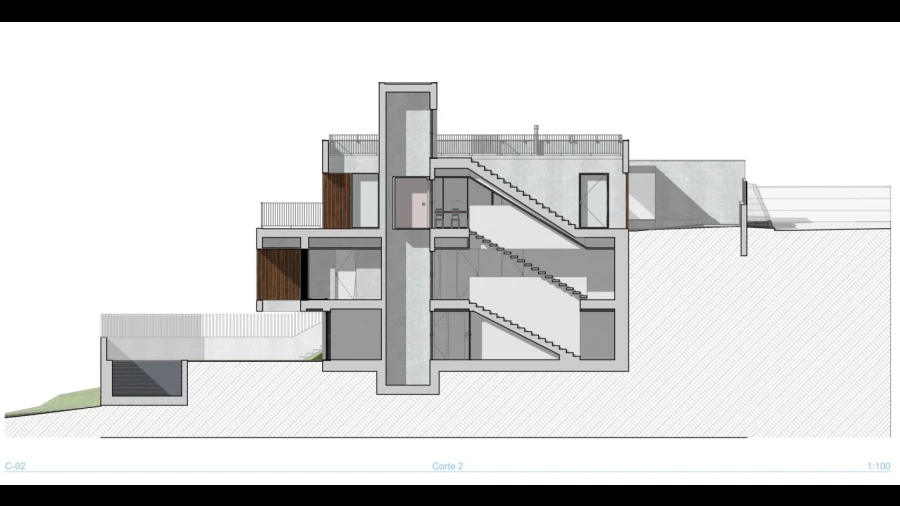900x506 pixels.
Task: Select the striped garage door
Action: [145, 381]
